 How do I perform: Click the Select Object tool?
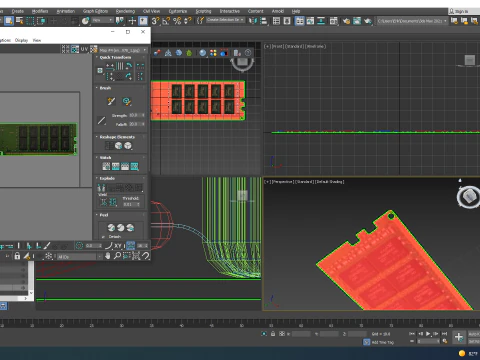tap(9, 21)
